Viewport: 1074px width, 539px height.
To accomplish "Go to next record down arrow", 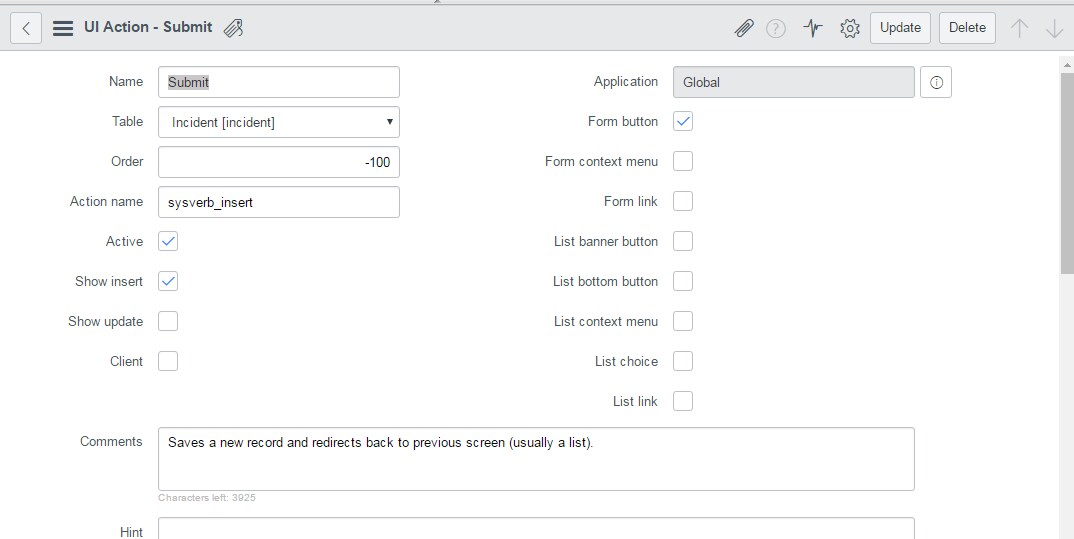I will pos(1054,28).
